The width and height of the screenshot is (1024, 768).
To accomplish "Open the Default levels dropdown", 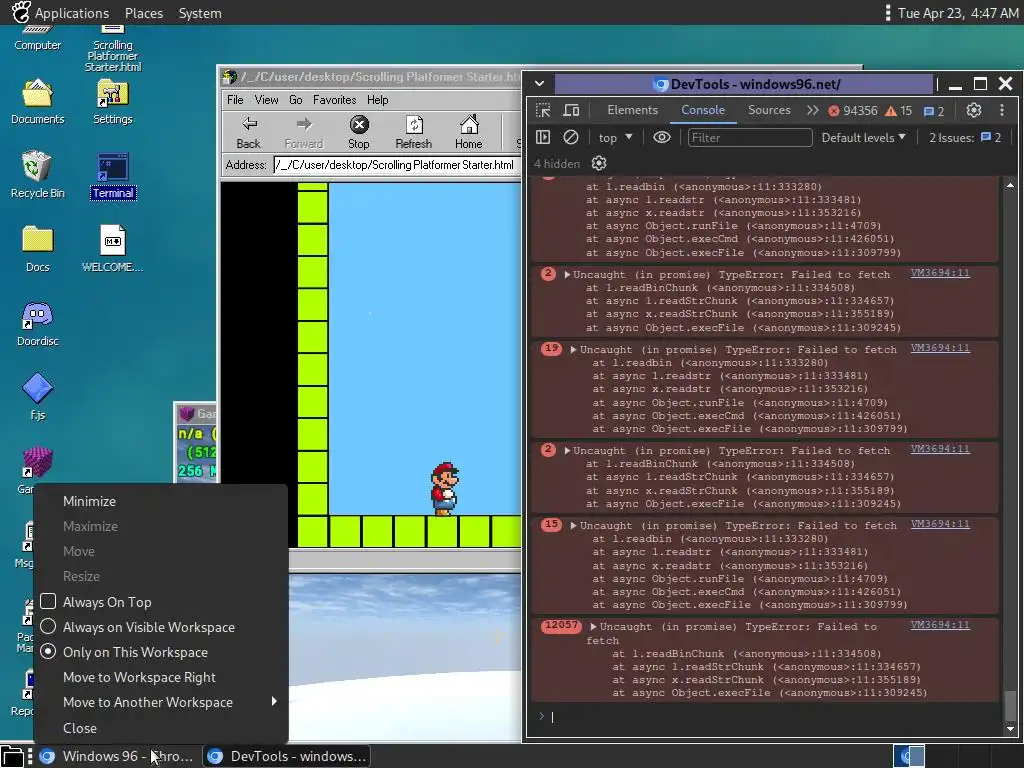I will (x=863, y=138).
